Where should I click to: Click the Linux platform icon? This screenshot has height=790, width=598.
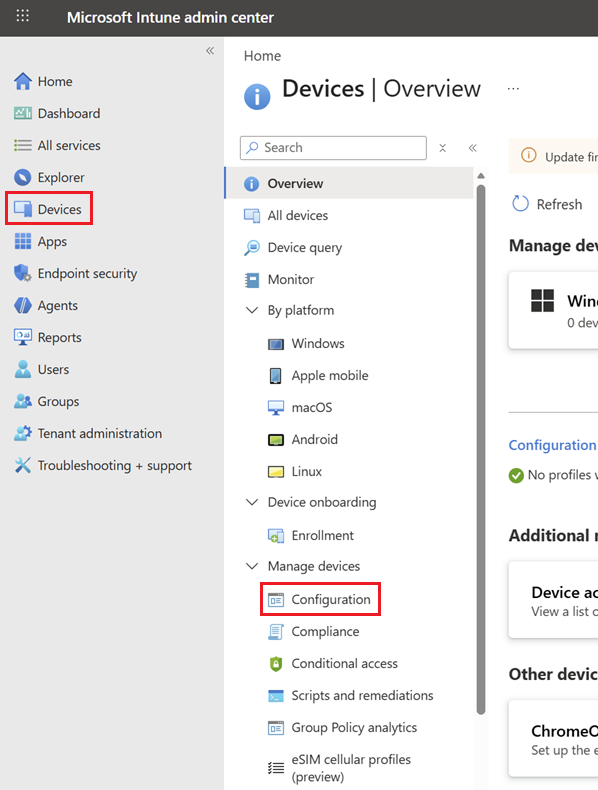pos(276,472)
